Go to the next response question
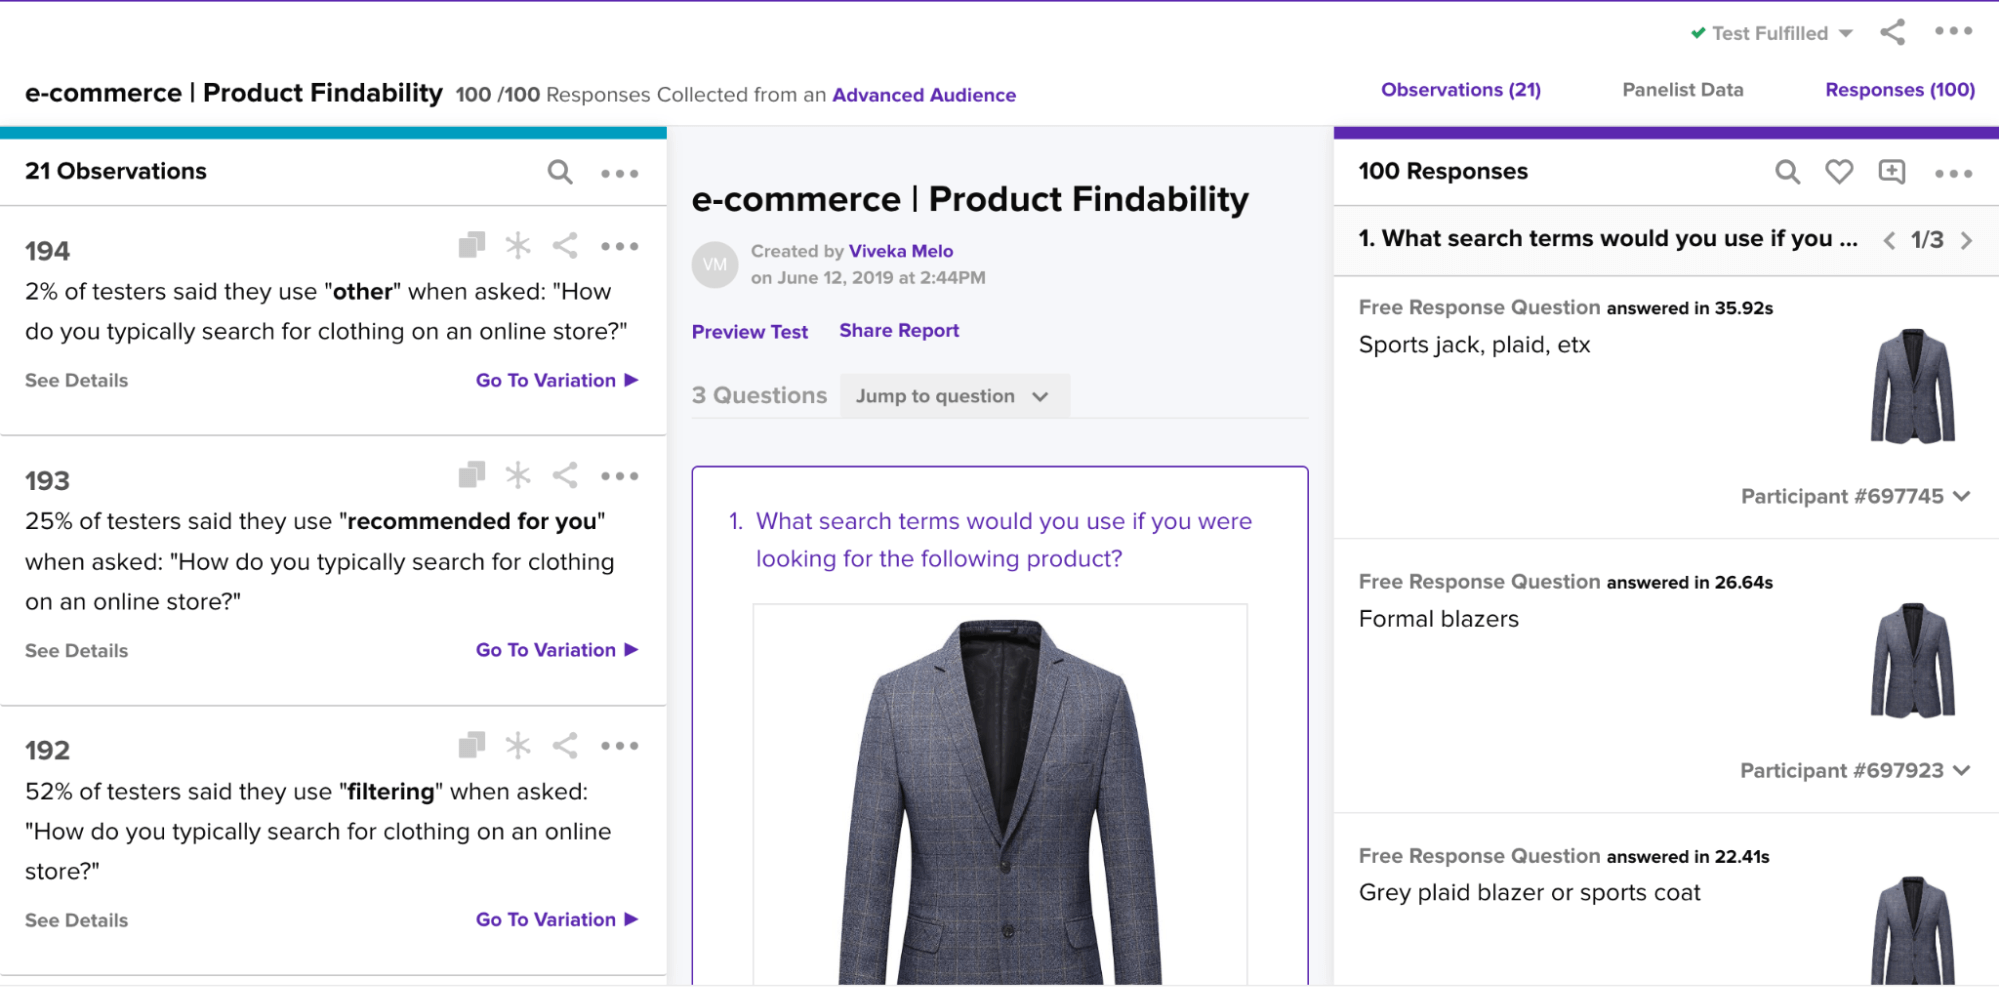This screenshot has width=1999, height=988. tap(1967, 240)
